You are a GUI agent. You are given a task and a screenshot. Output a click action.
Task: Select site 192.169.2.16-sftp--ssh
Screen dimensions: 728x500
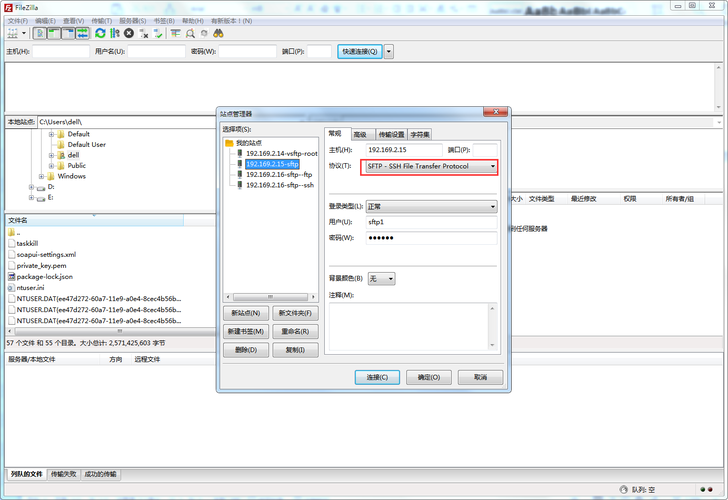click(280, 185)
